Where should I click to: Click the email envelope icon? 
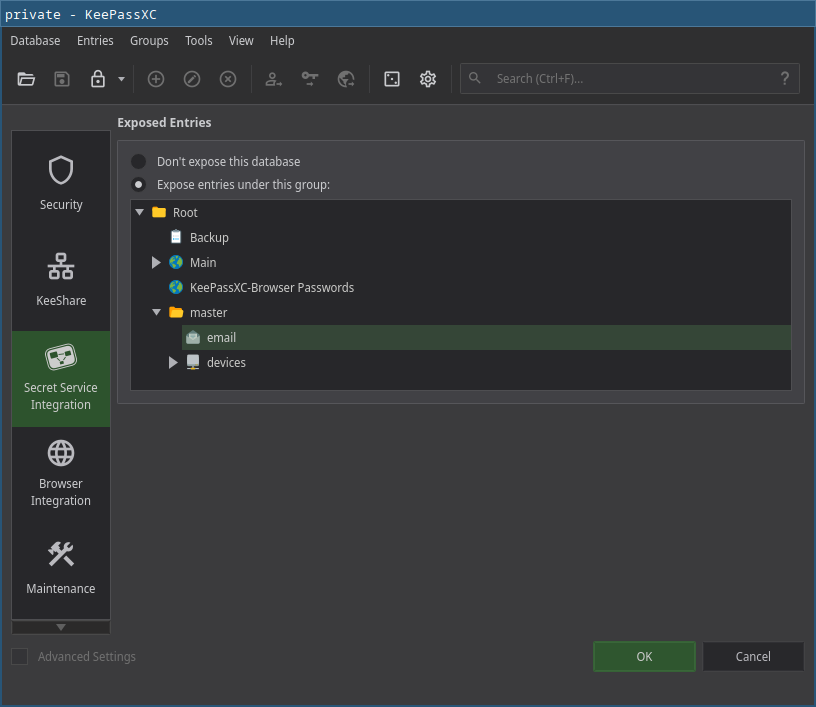point(193,337)
